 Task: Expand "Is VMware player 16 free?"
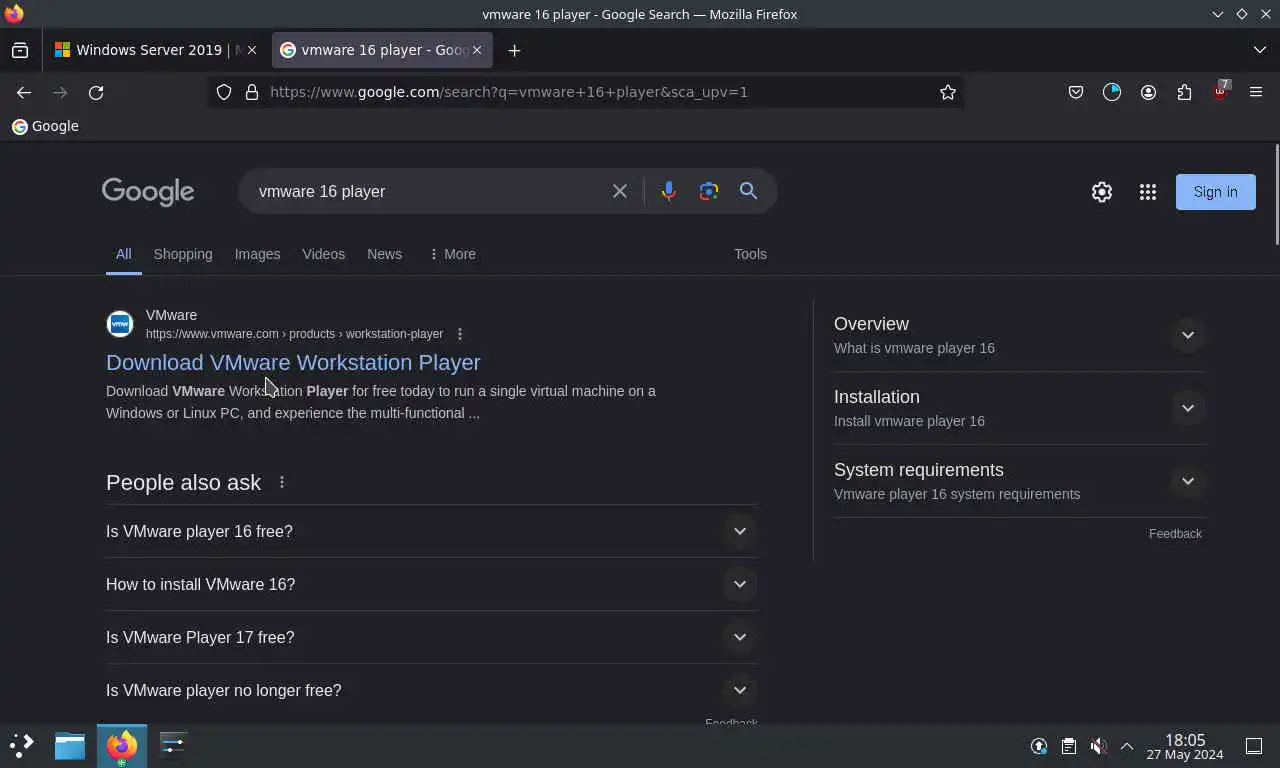[432, 531]
